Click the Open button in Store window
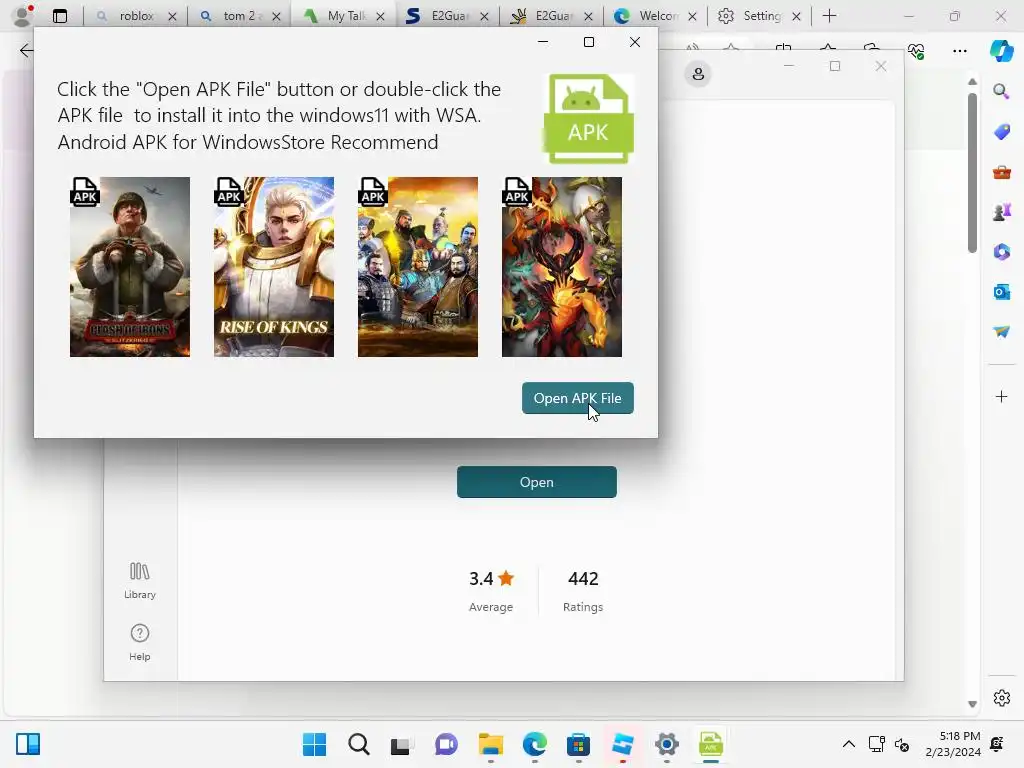Viewport: 1024px width, 768px height. (x=536, y=482)
